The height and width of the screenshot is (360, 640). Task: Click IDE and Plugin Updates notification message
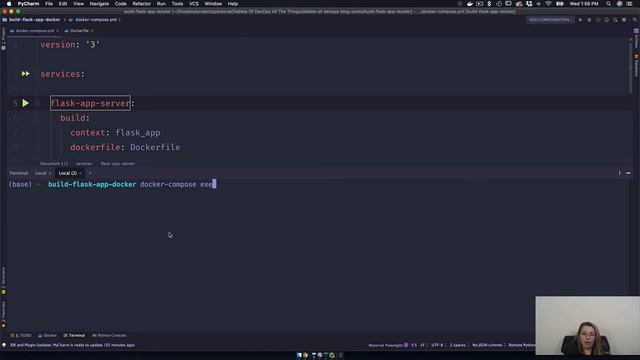click(72, 345)
